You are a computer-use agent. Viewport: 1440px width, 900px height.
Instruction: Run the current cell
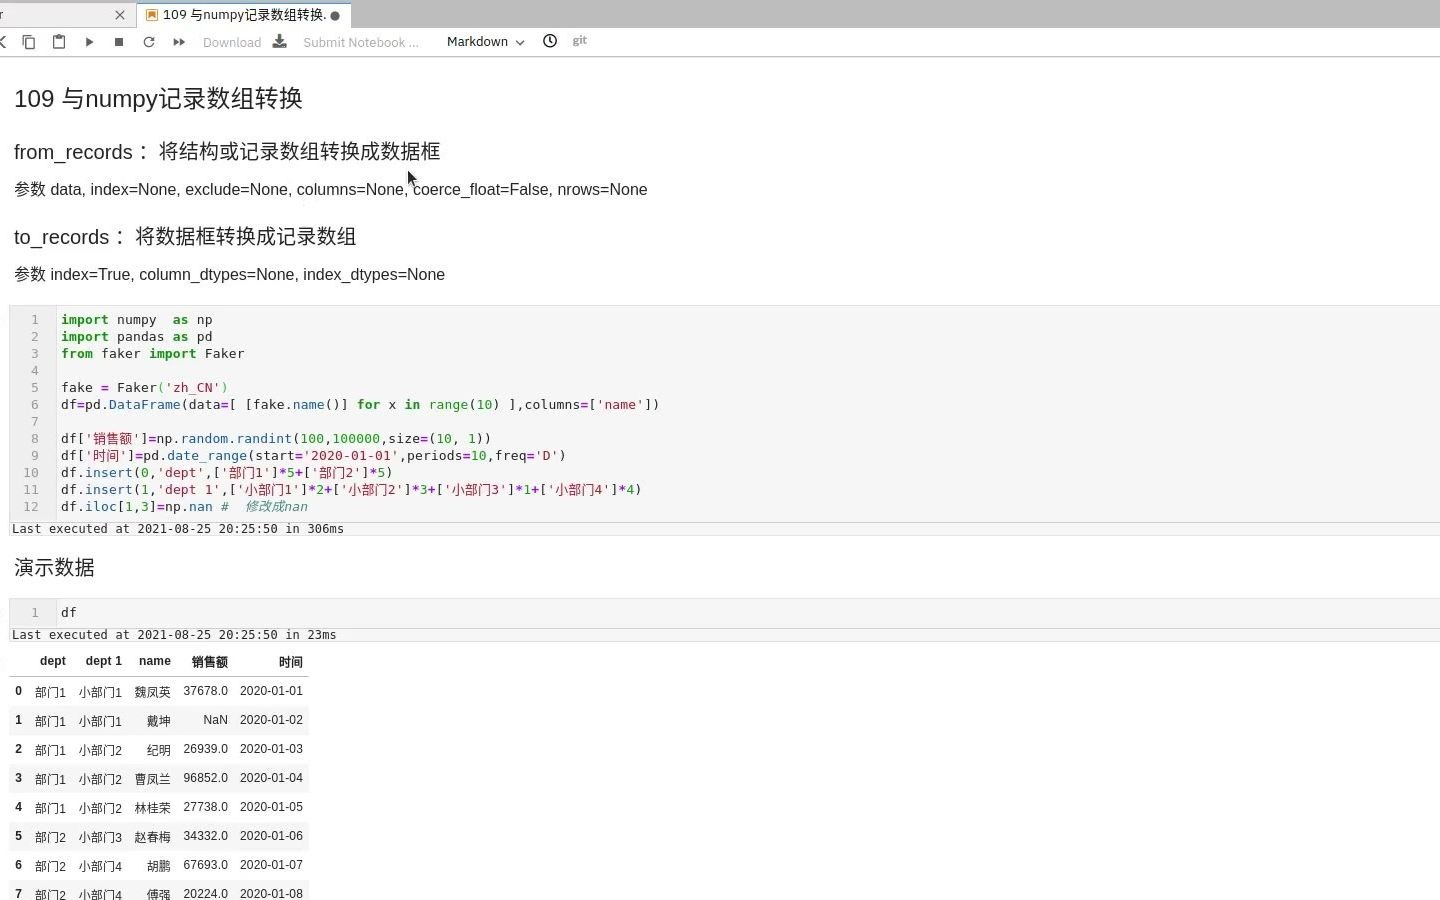tap(89, 41)
